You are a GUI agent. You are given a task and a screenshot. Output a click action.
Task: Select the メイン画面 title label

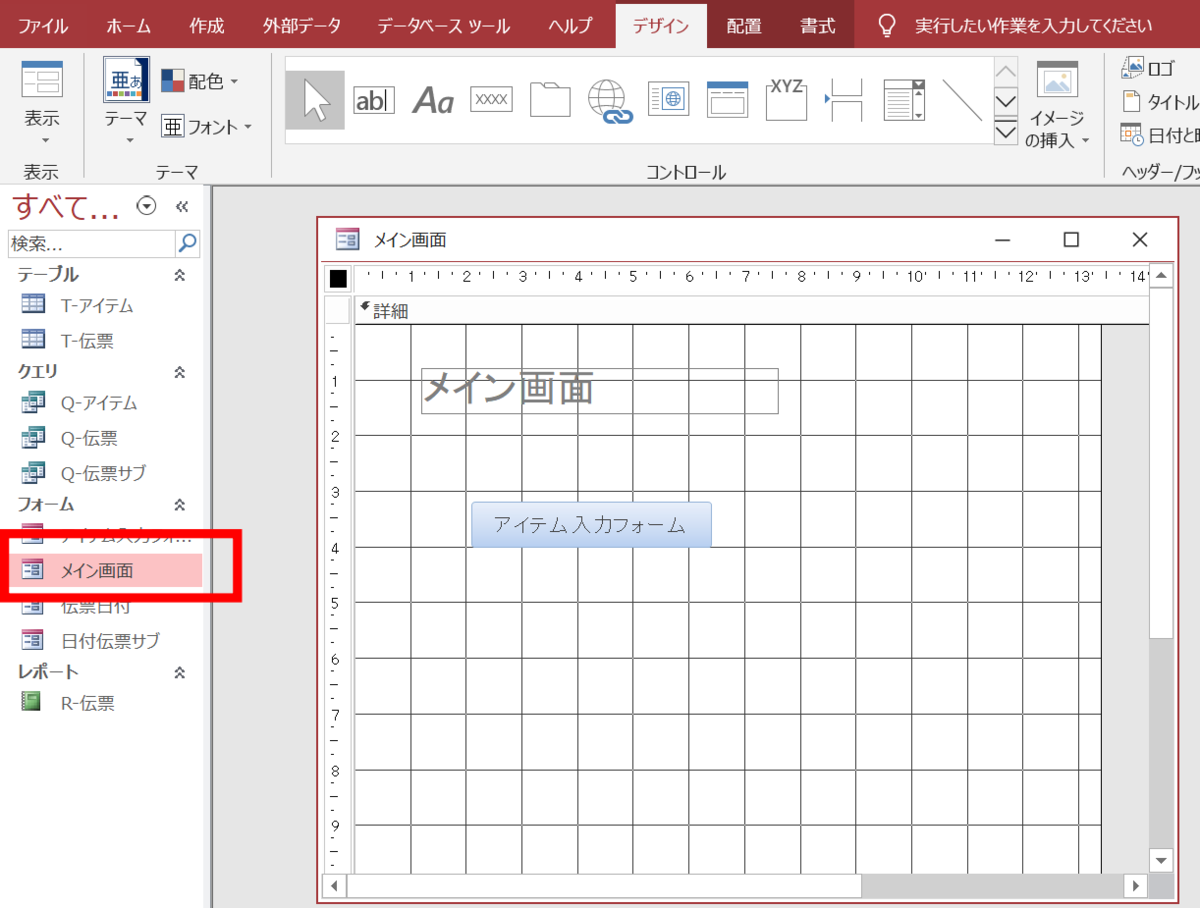coord(600,390)
